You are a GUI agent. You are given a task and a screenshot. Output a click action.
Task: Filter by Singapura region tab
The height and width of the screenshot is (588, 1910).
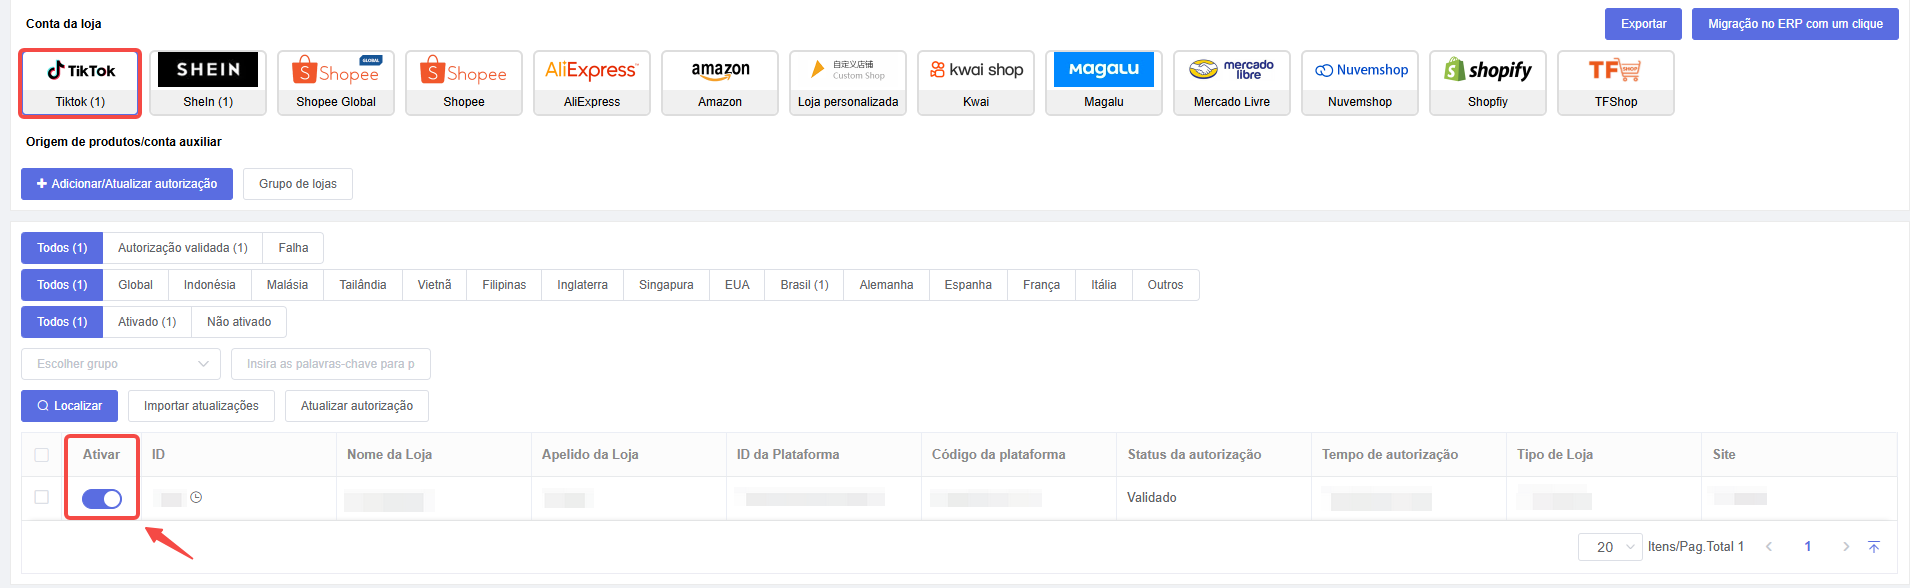(666, 285)
